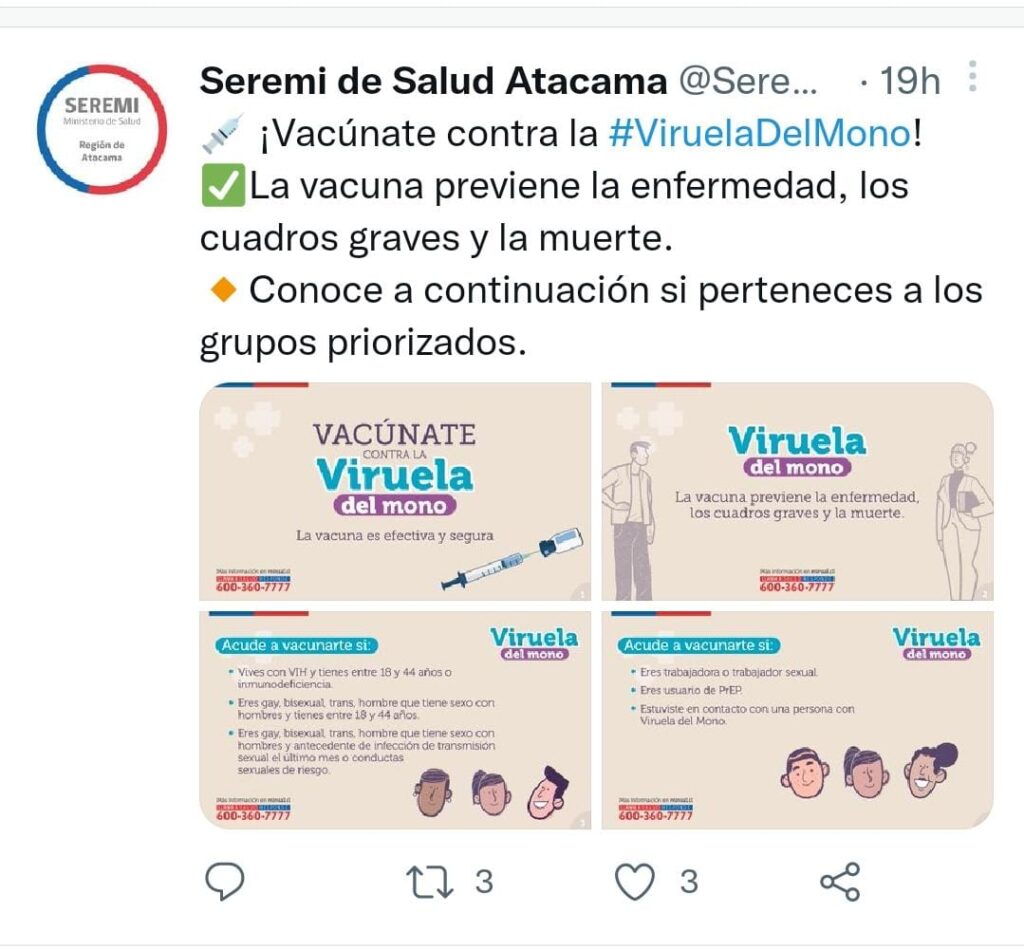Click the like count number 3

pyautogui.click(x=689, y=882)
